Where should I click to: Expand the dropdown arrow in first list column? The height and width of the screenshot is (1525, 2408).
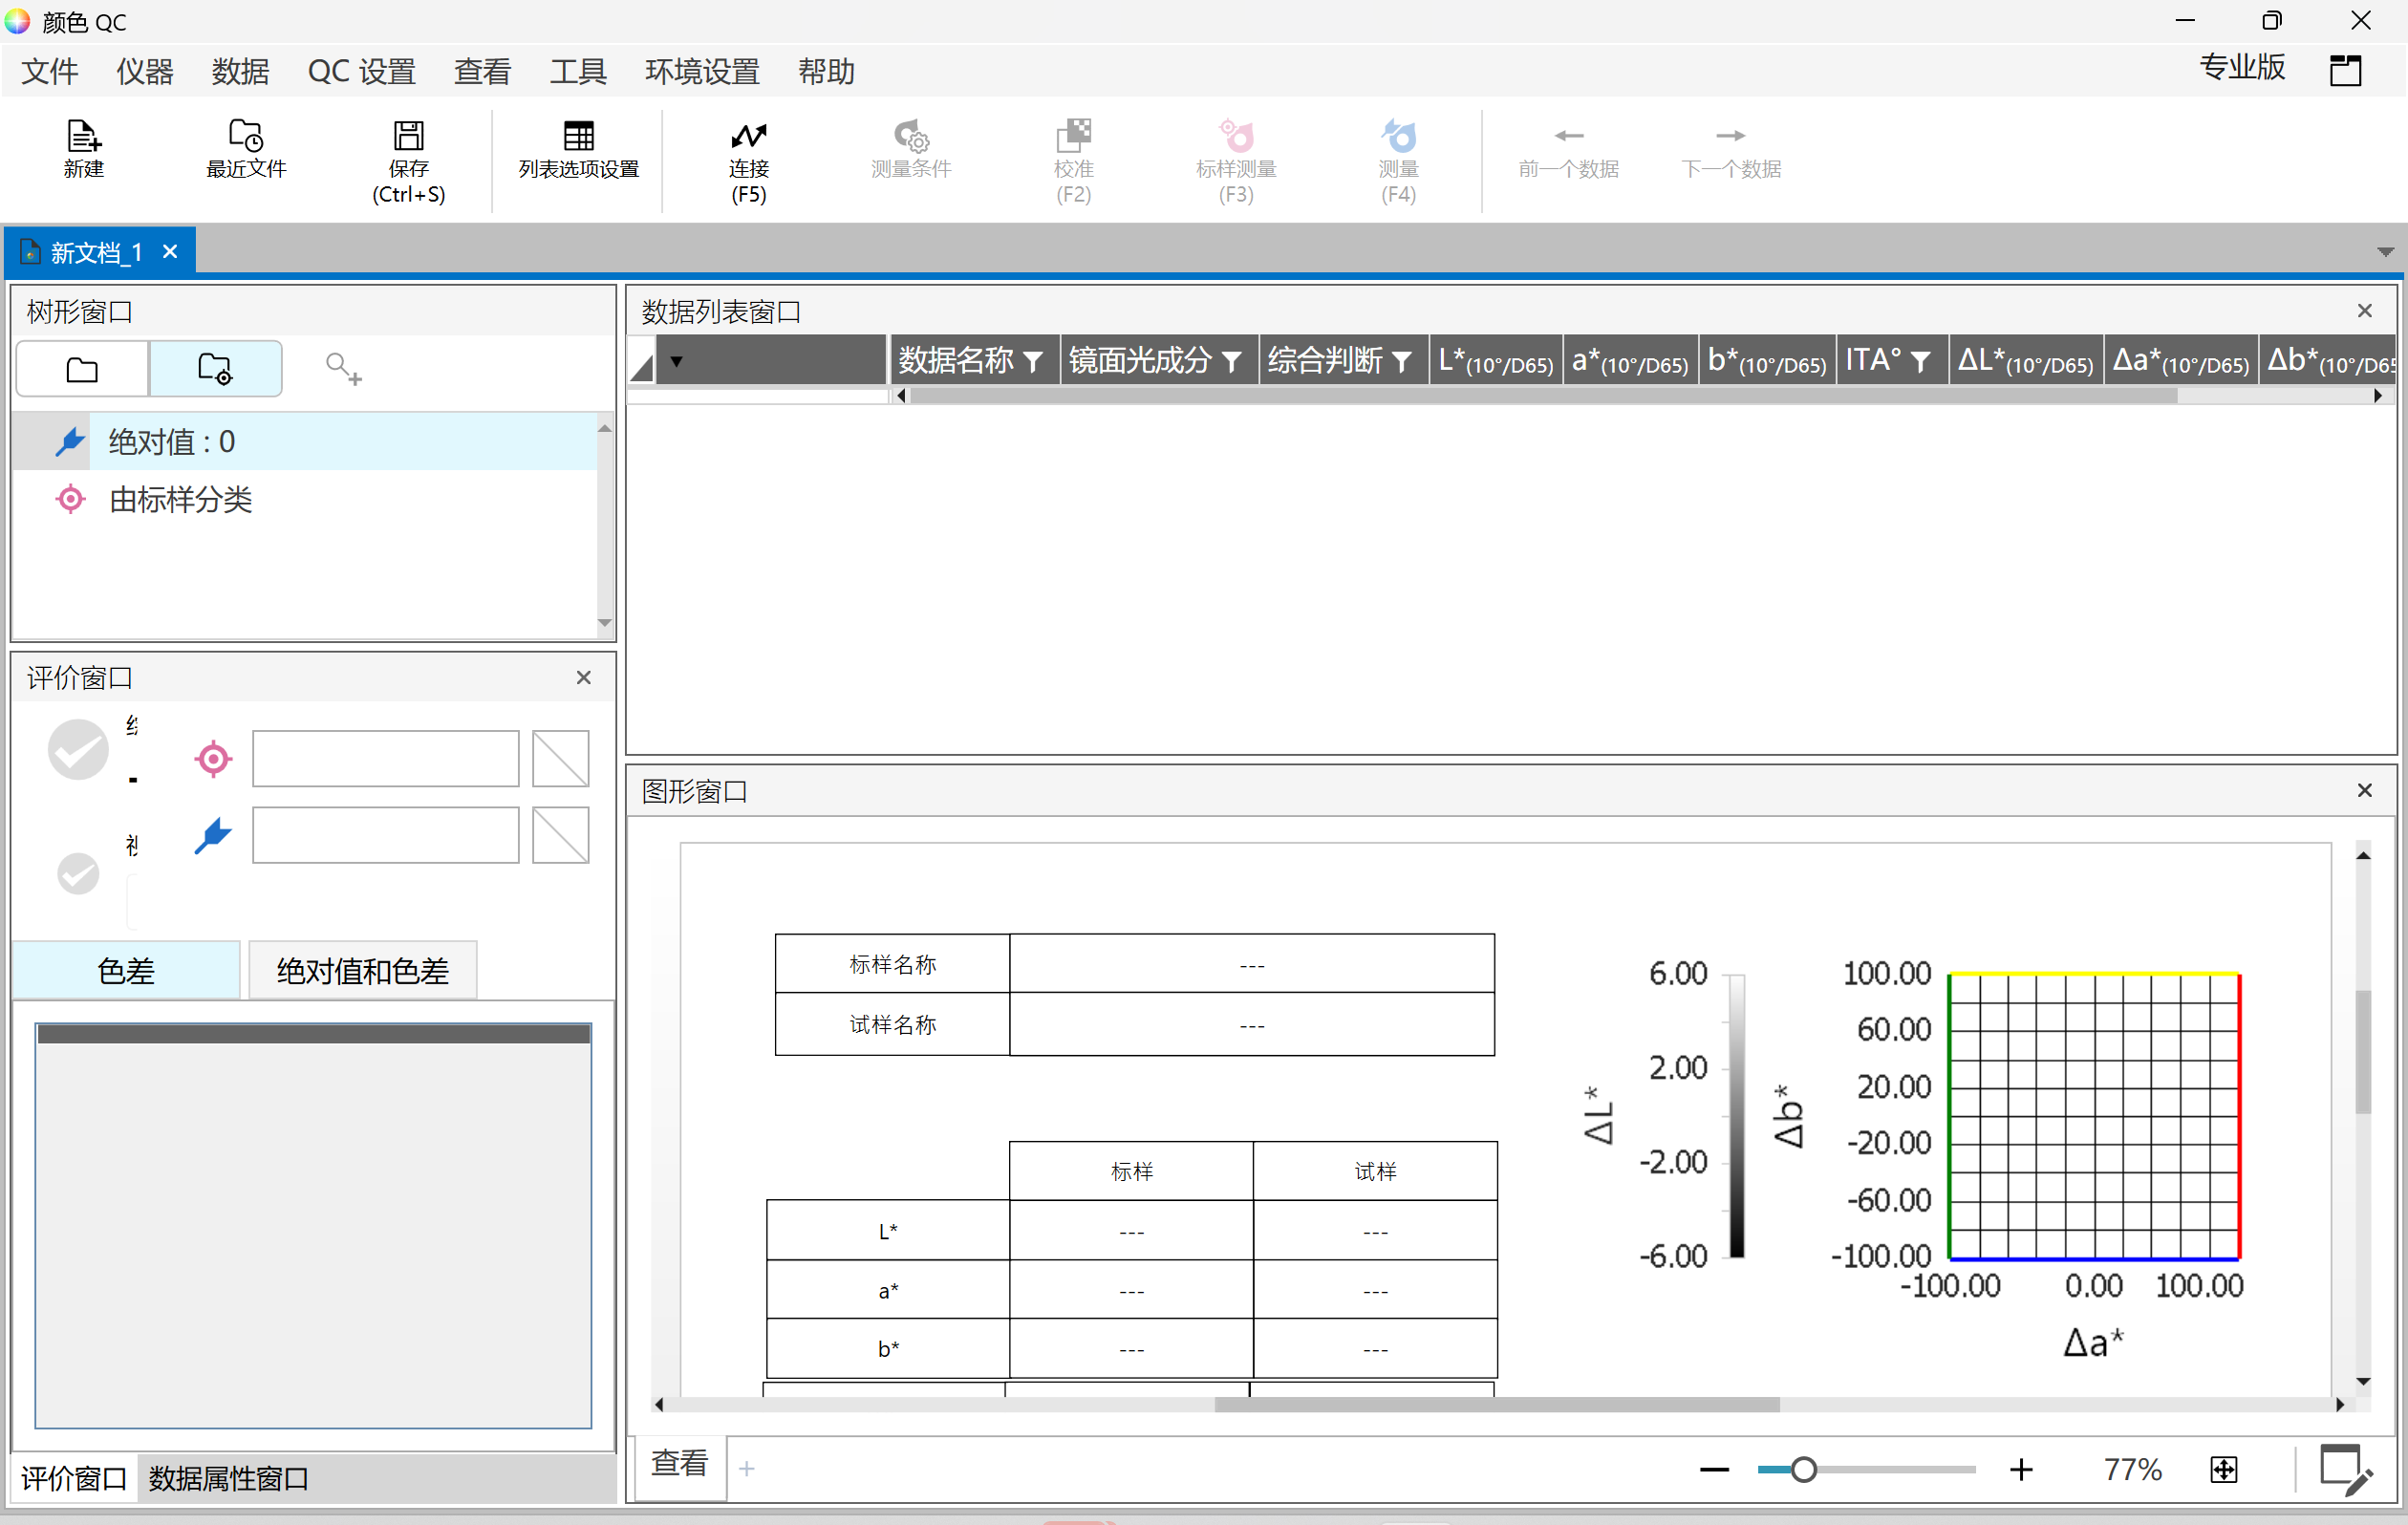(677, 361)
